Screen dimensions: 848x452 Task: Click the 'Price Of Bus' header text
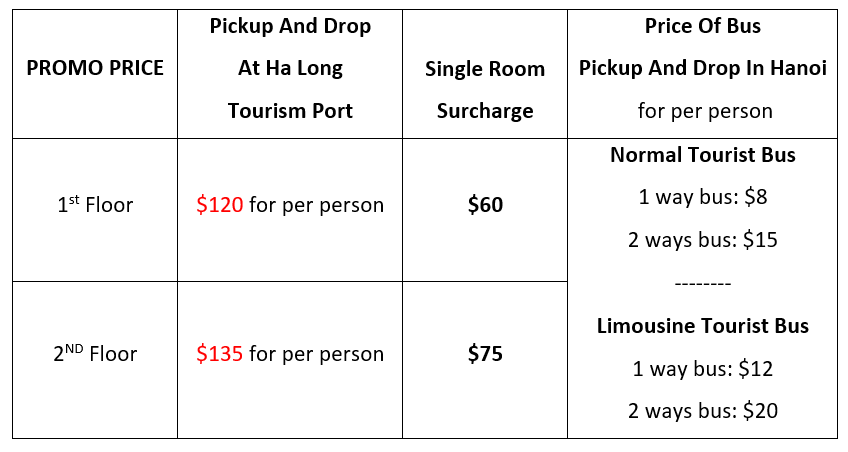(702, 27)
